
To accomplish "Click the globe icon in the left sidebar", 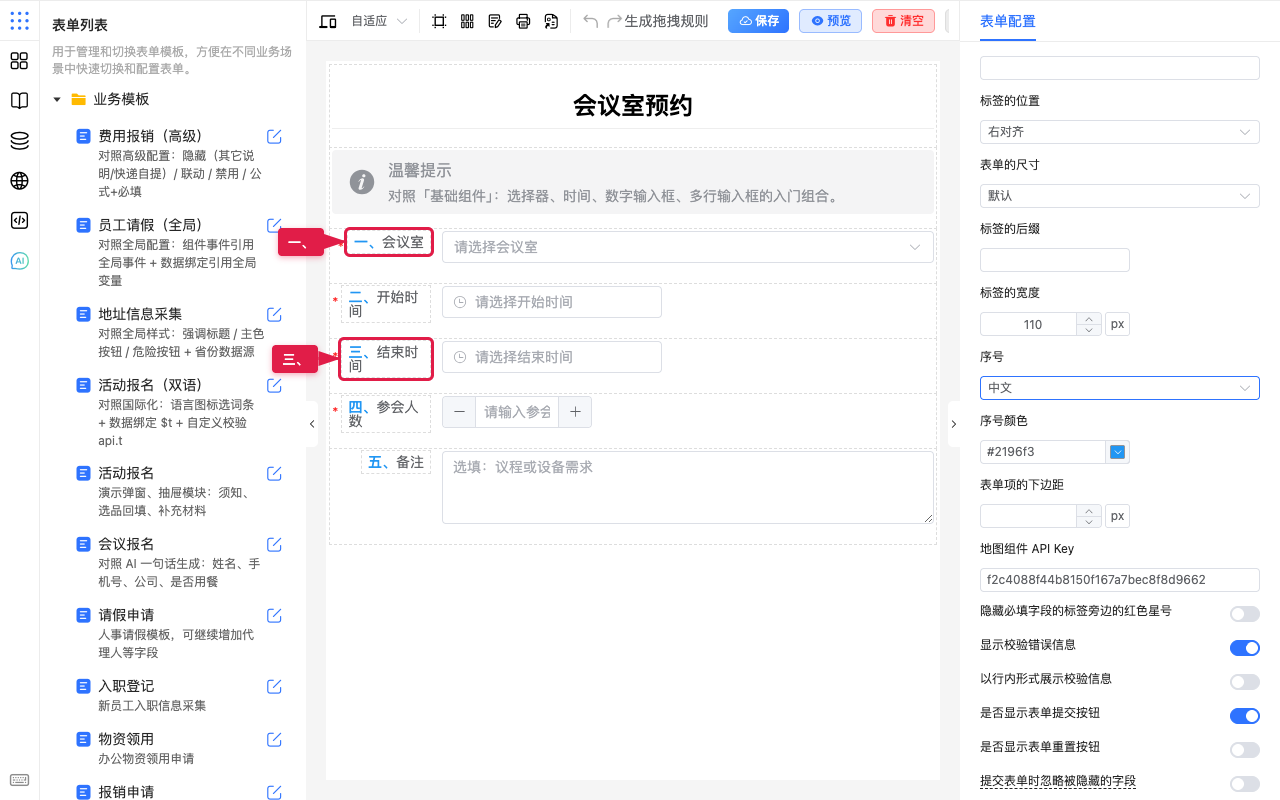I will (19, 181).
